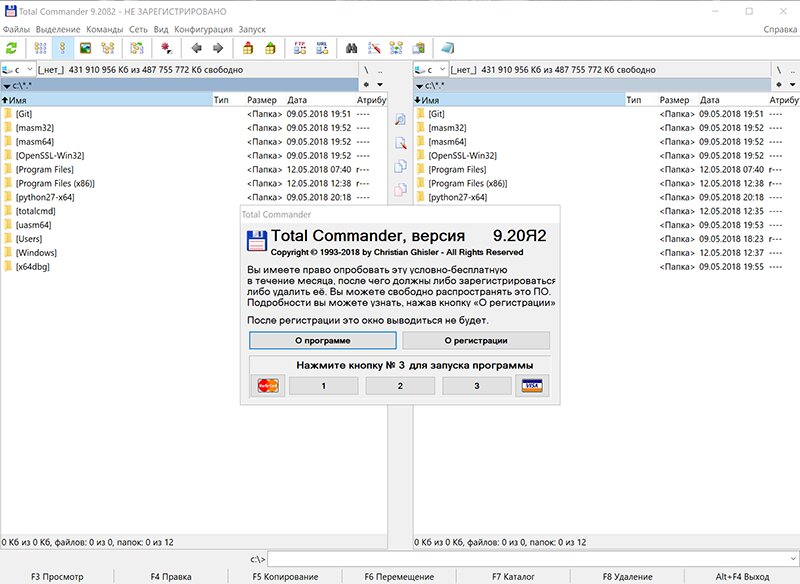Click the swap panels toolbar icon
The image size is (800, 584).
pyautogui.click(x=136, y=48)
